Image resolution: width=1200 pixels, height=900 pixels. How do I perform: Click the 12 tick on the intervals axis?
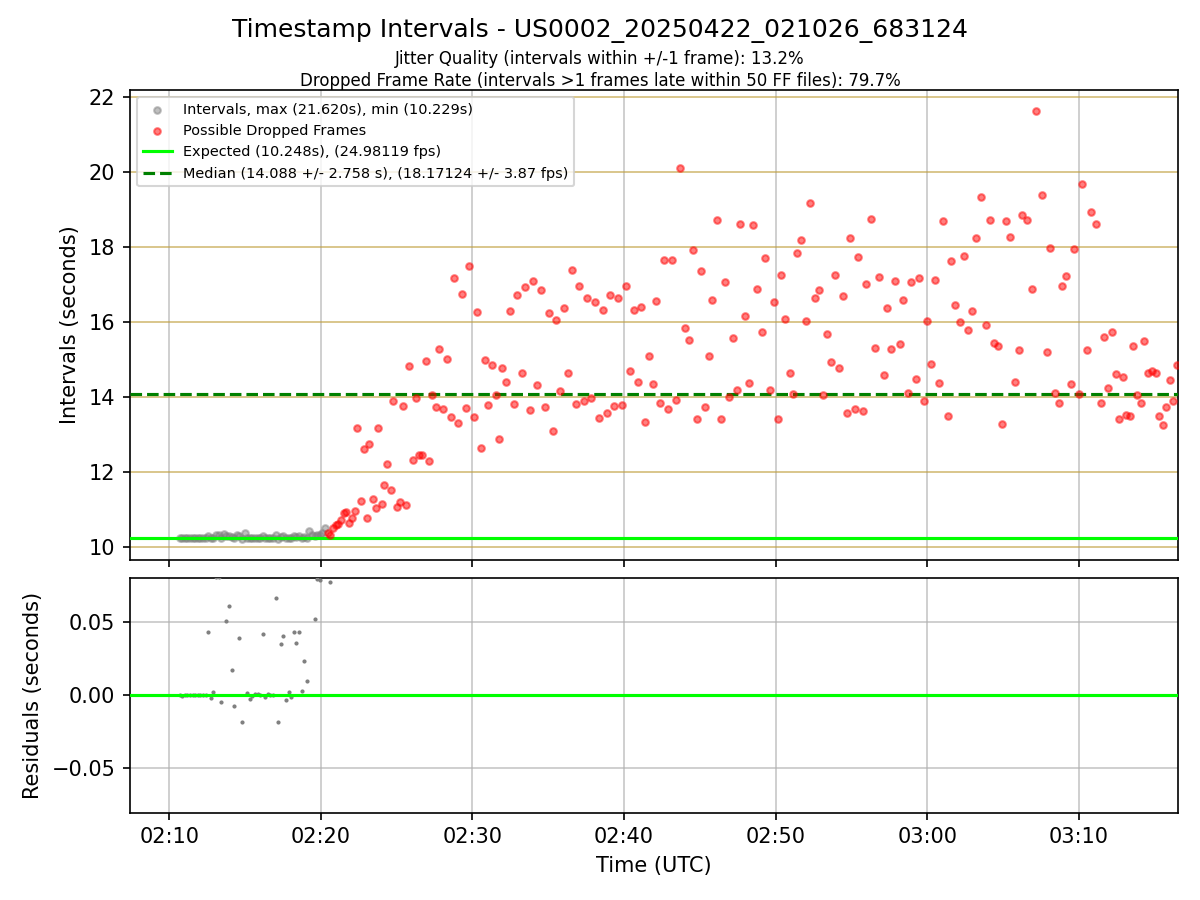(x=103, y=472)
